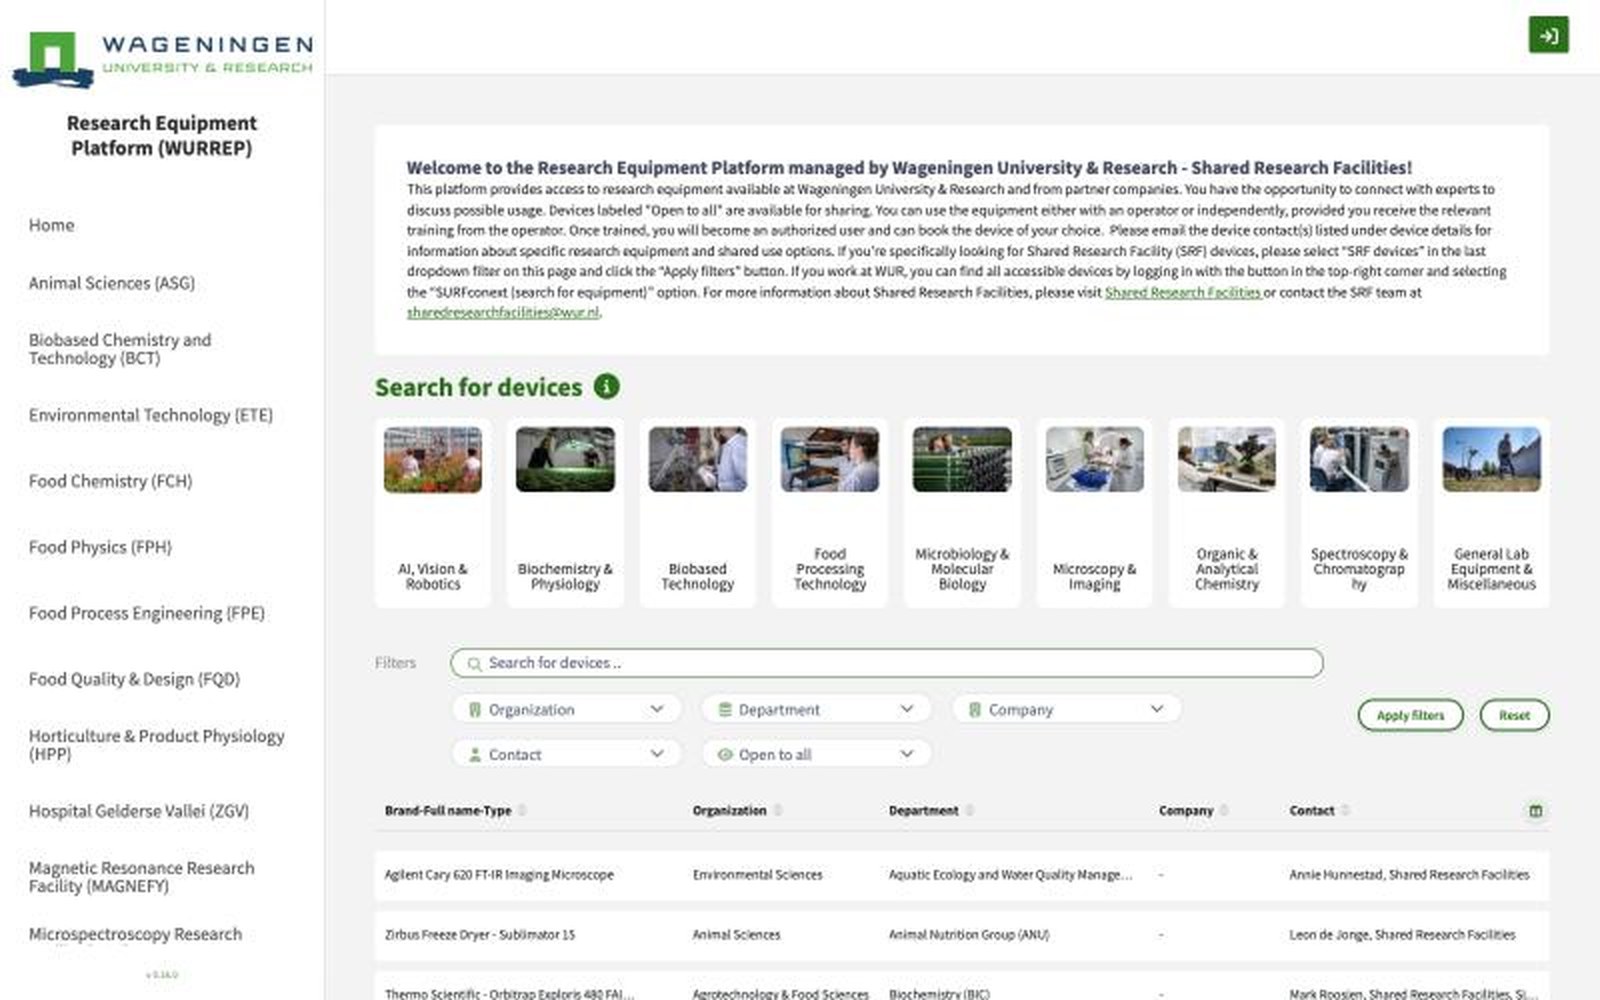Screen dimensions: 1600x1000
Task: Select Food Processing Technology category card
Action: tap(829, 513)
